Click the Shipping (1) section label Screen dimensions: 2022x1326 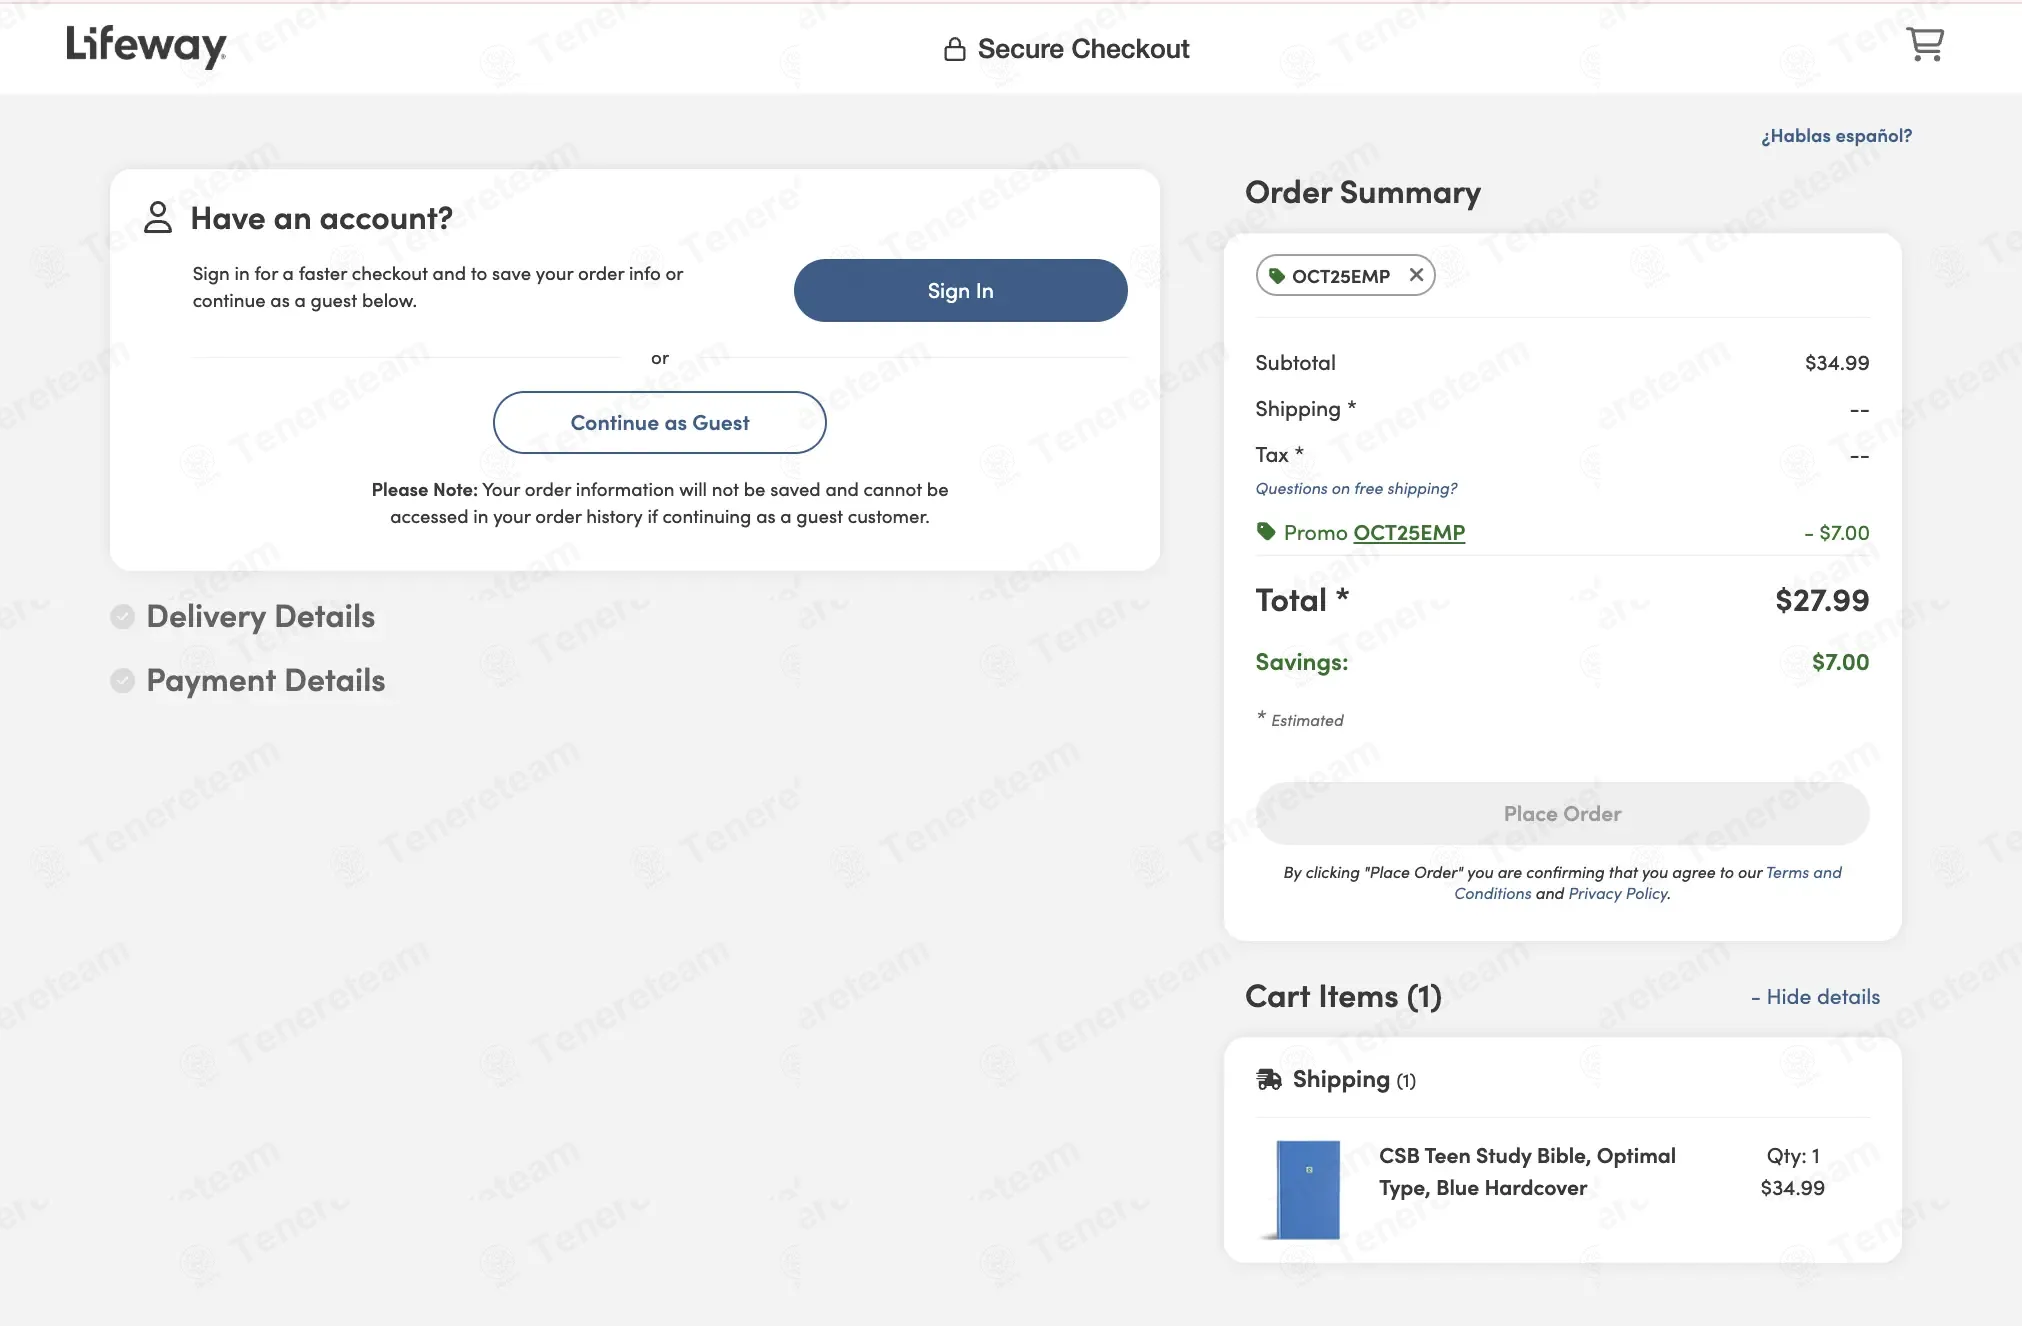pos(1354,1080)
